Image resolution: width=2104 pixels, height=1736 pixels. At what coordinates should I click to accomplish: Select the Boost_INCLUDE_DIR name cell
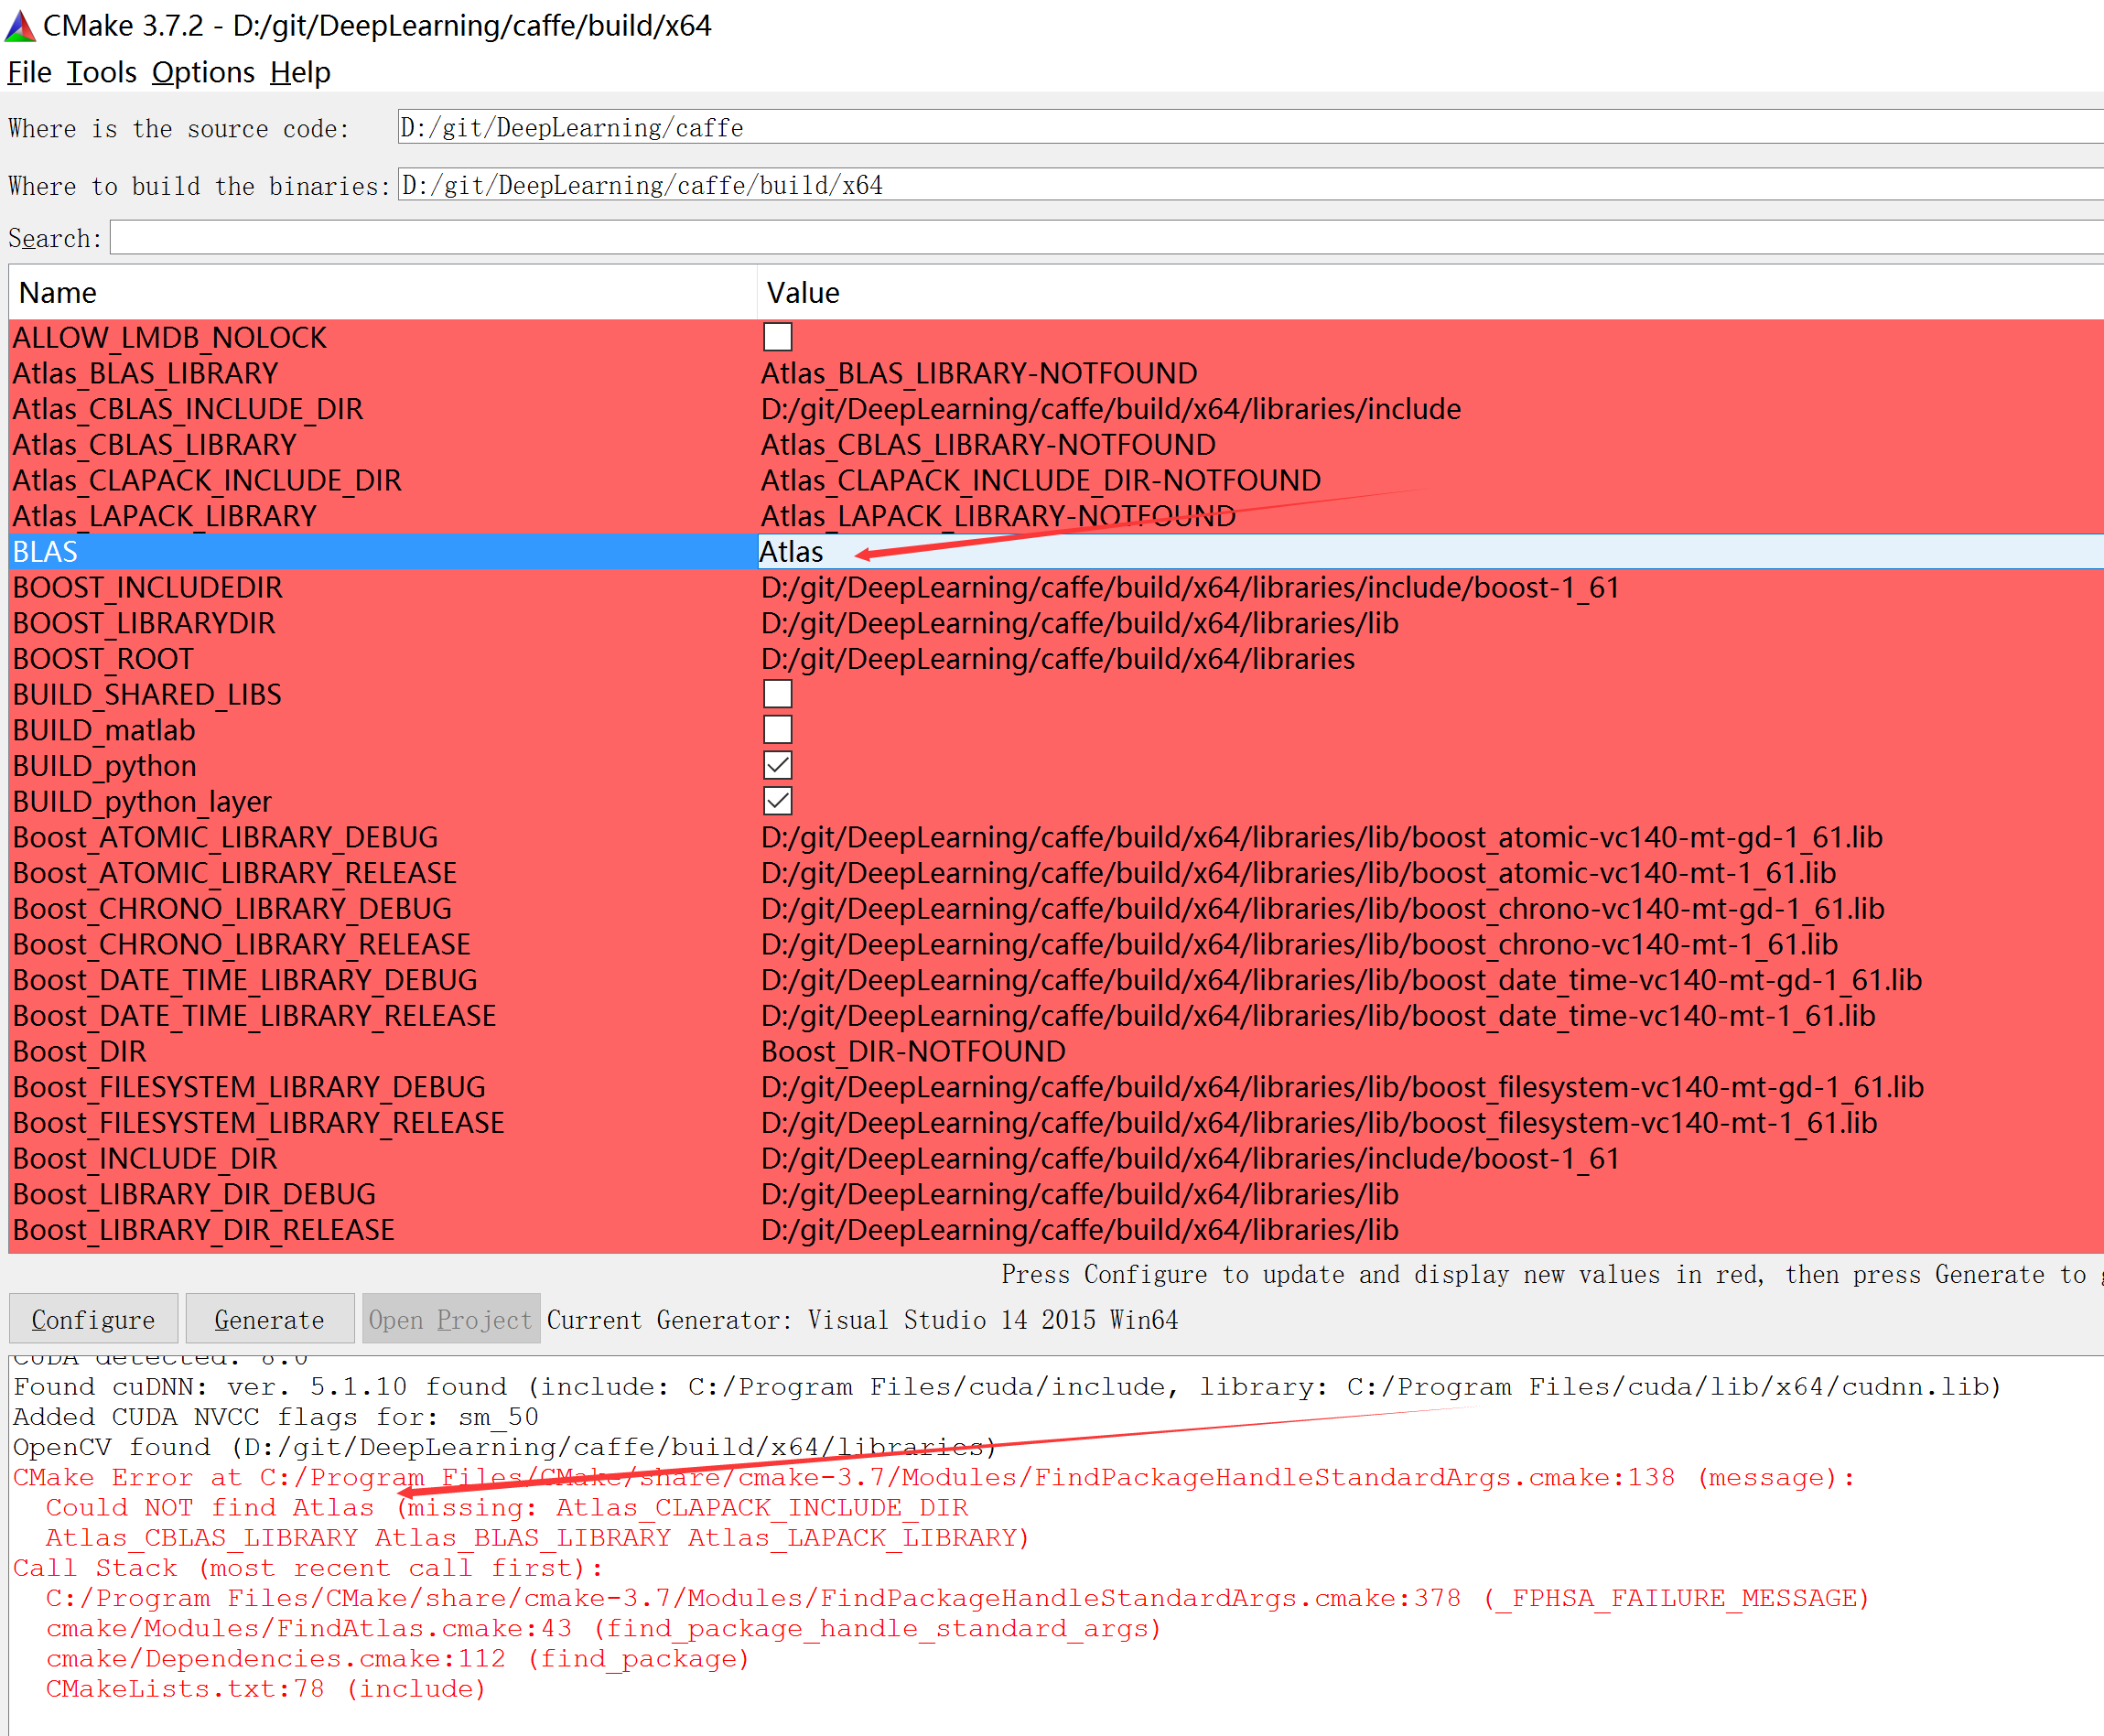pyautogui.click(x=382, y=1158)
